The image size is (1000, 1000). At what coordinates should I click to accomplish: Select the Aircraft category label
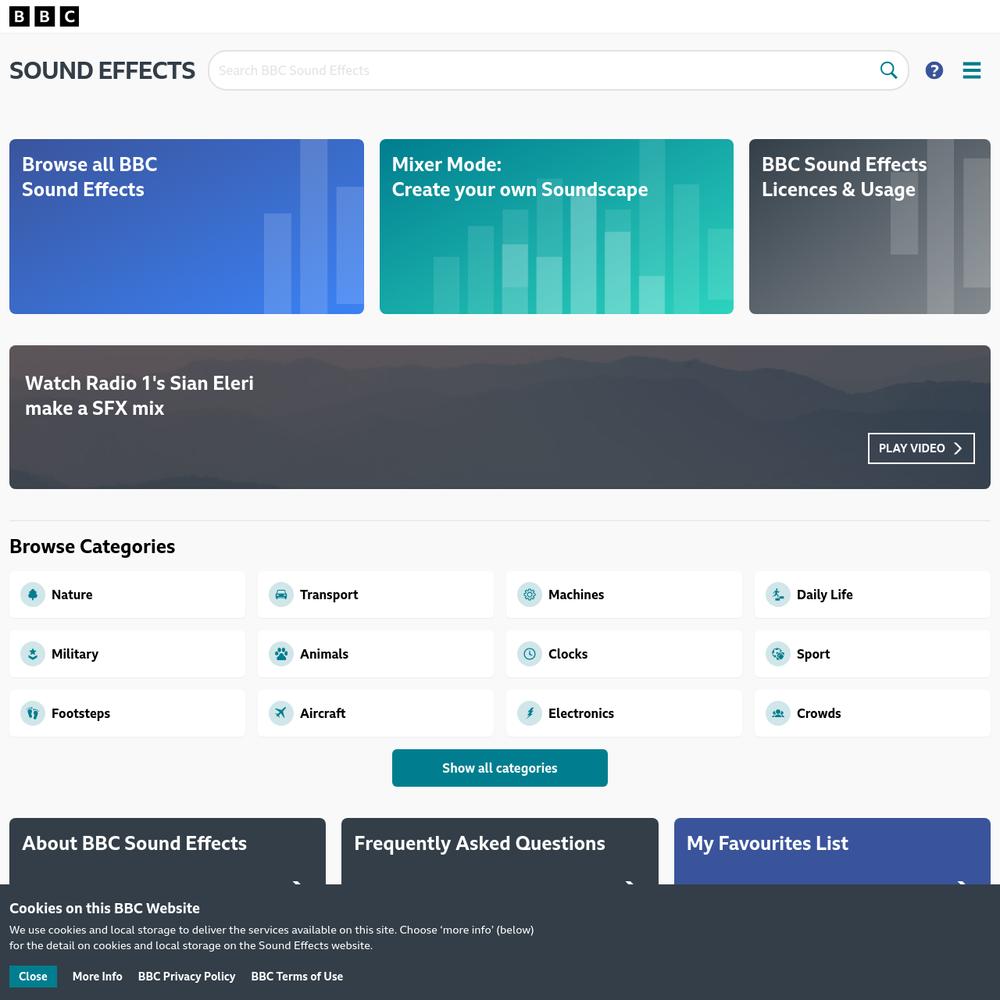coord(323,713)
